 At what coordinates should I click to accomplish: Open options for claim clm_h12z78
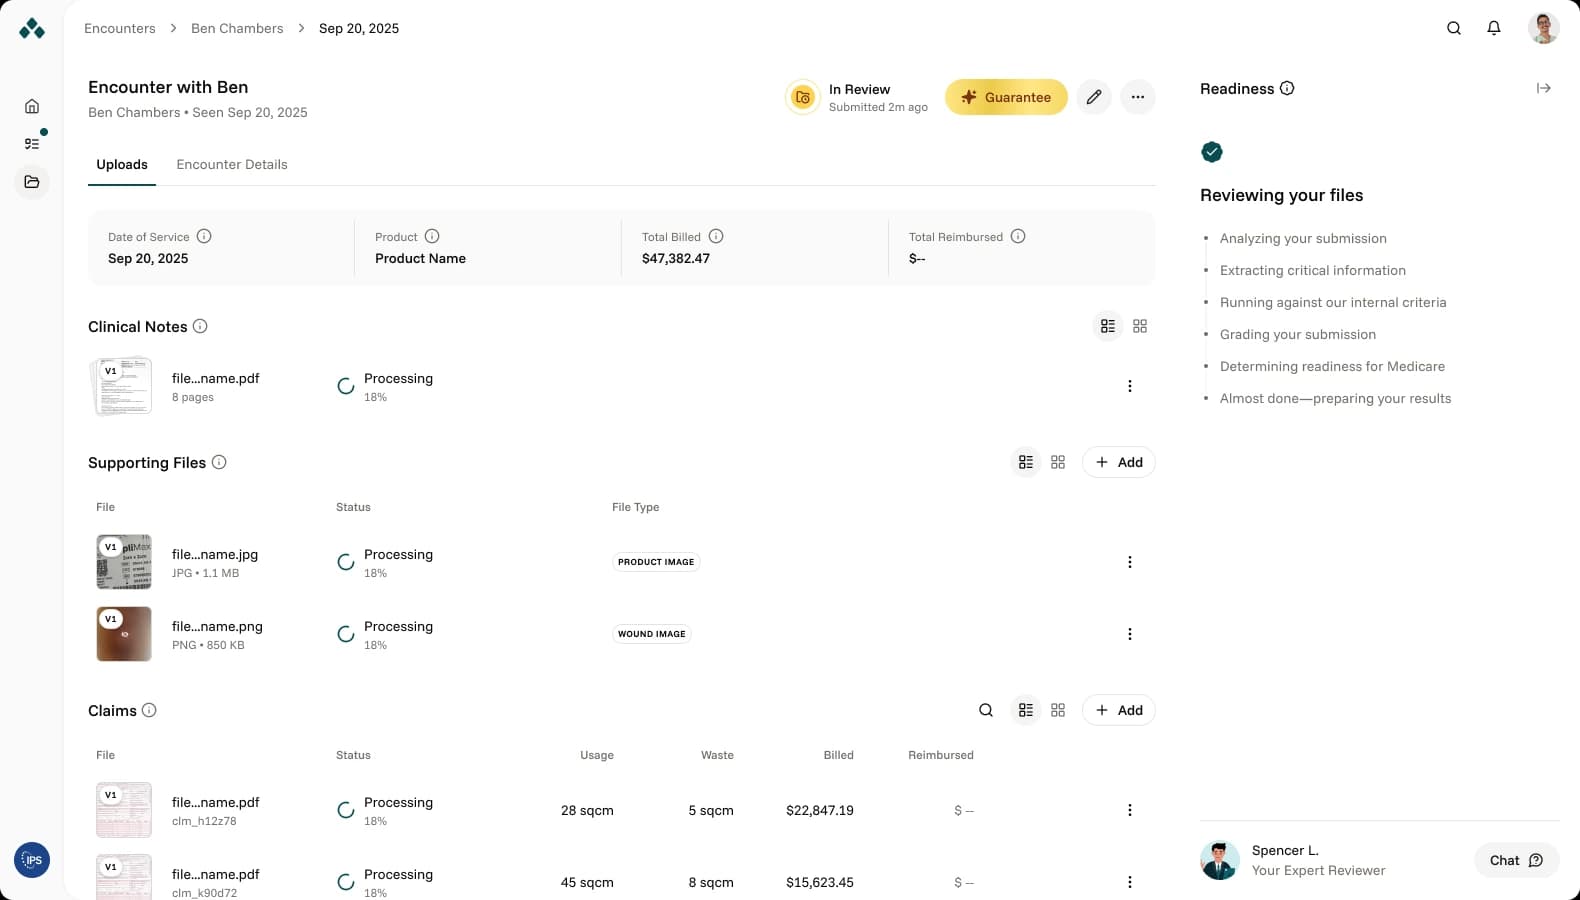click(x=1130, y=810)
